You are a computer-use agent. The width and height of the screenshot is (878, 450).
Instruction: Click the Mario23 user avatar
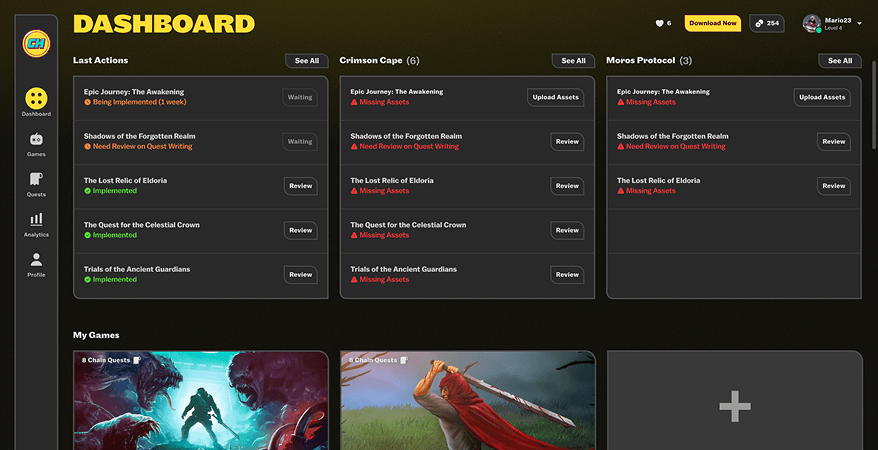pyautogui.click(x=812, y=23)
